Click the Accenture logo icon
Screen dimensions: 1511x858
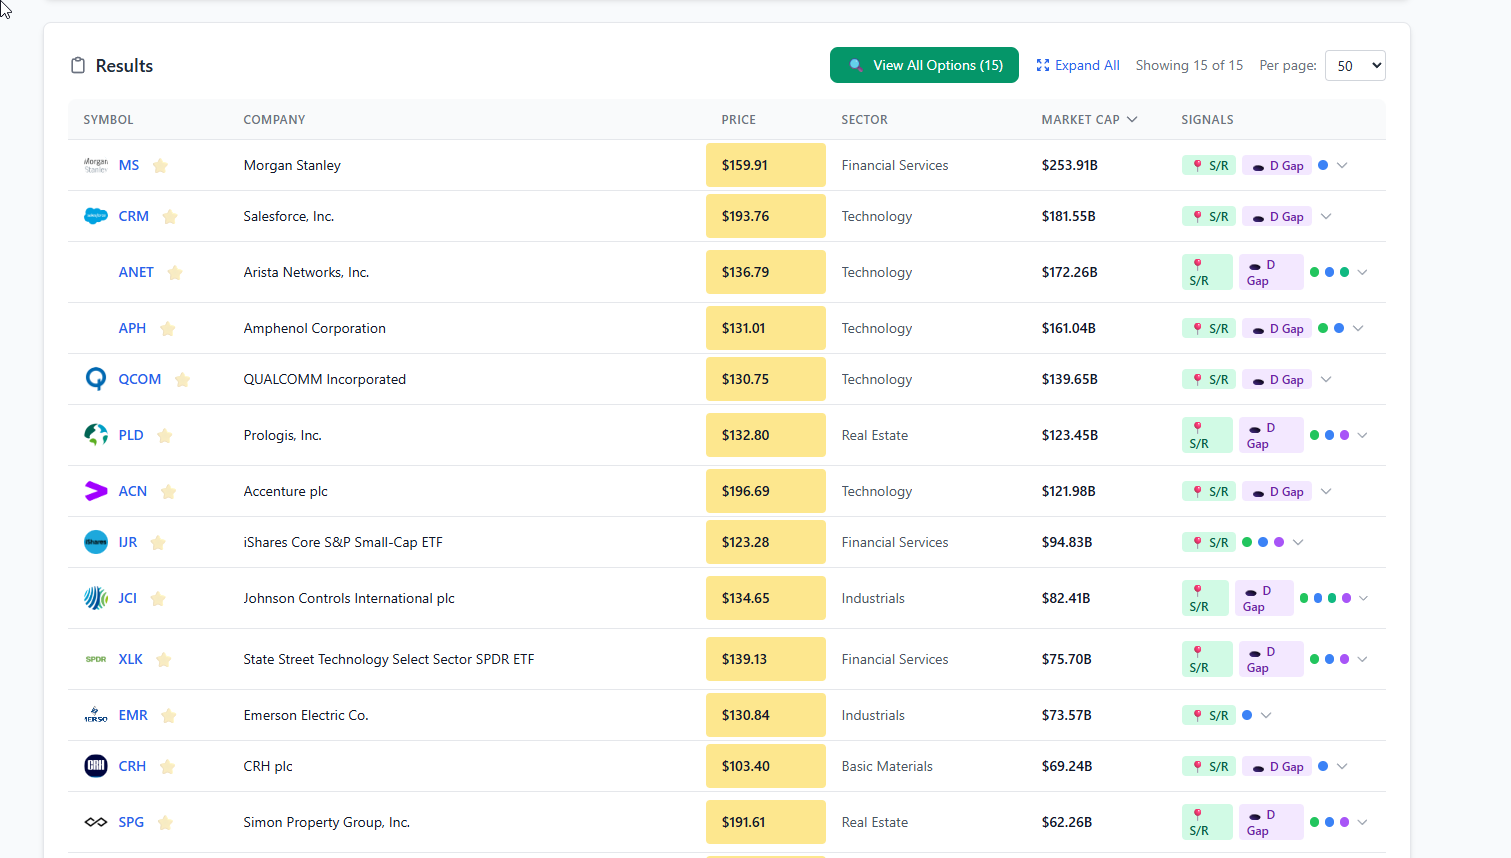click(96, 491)
